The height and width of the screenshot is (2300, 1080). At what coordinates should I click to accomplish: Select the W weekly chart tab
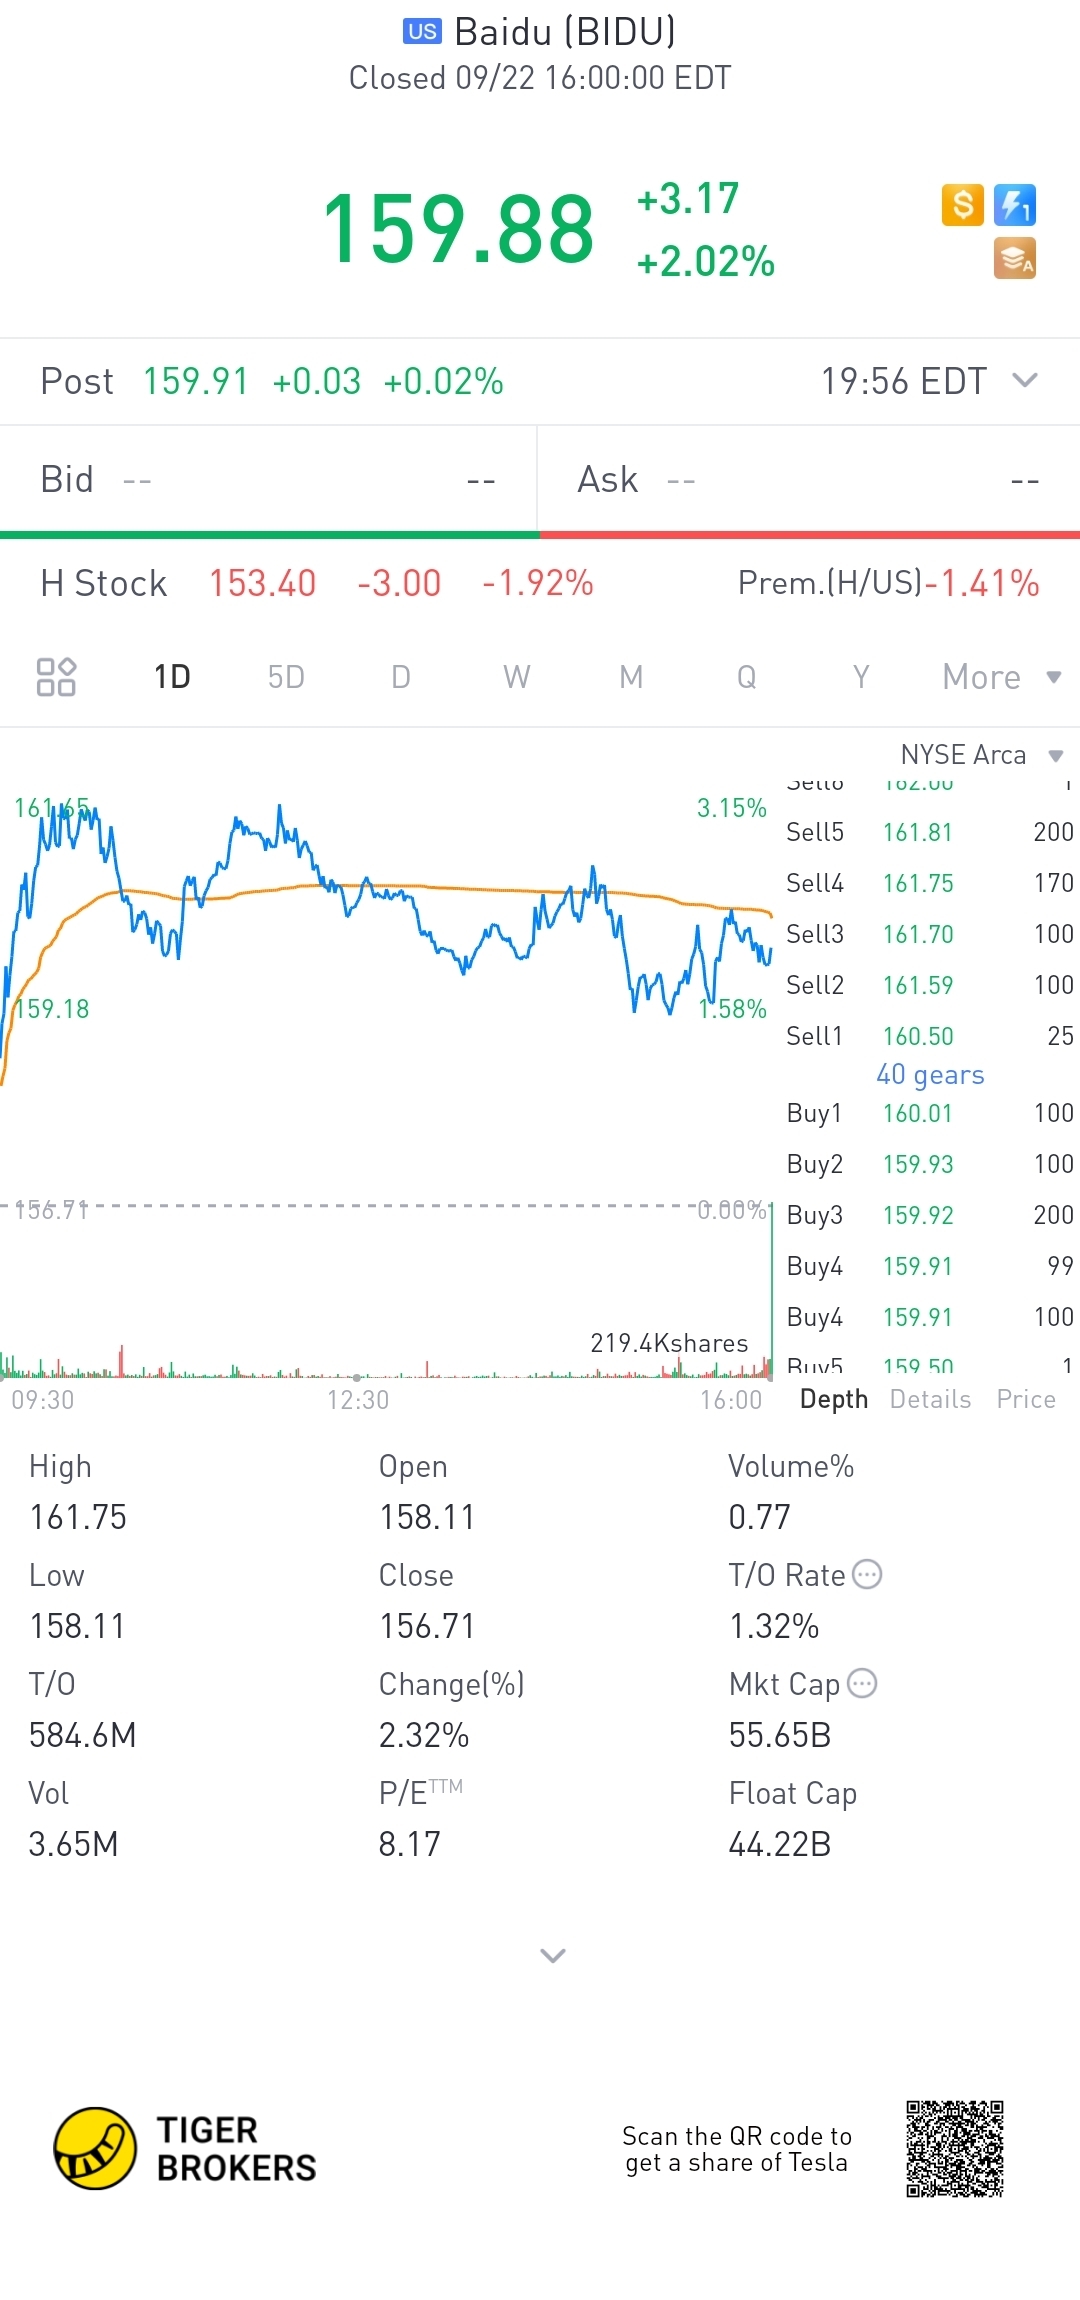pyautogui.click(x=516, y=677)
